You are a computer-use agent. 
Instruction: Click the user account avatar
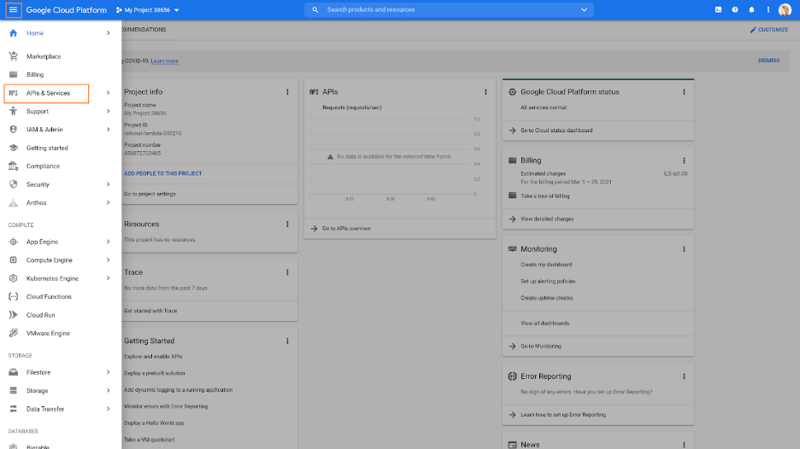[785, 10]
